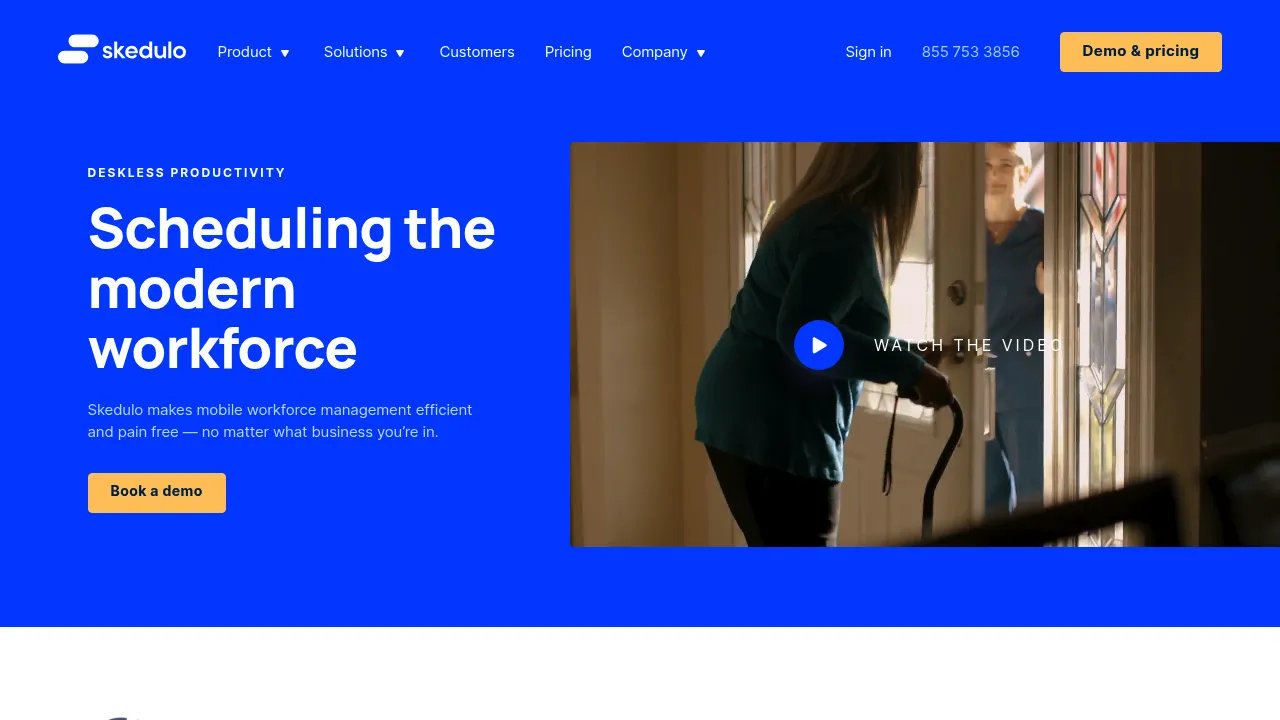The height and width of the screenshot is (720, 1280).
Task: Call phone number 855 753 3856
Action: pyautogui.click(x=971, y=52)
